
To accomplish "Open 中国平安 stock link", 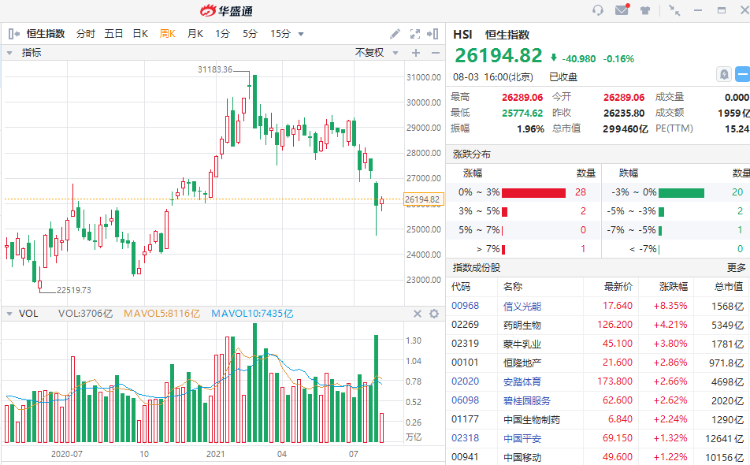I will pyautogui.click(x=522, y=438).
